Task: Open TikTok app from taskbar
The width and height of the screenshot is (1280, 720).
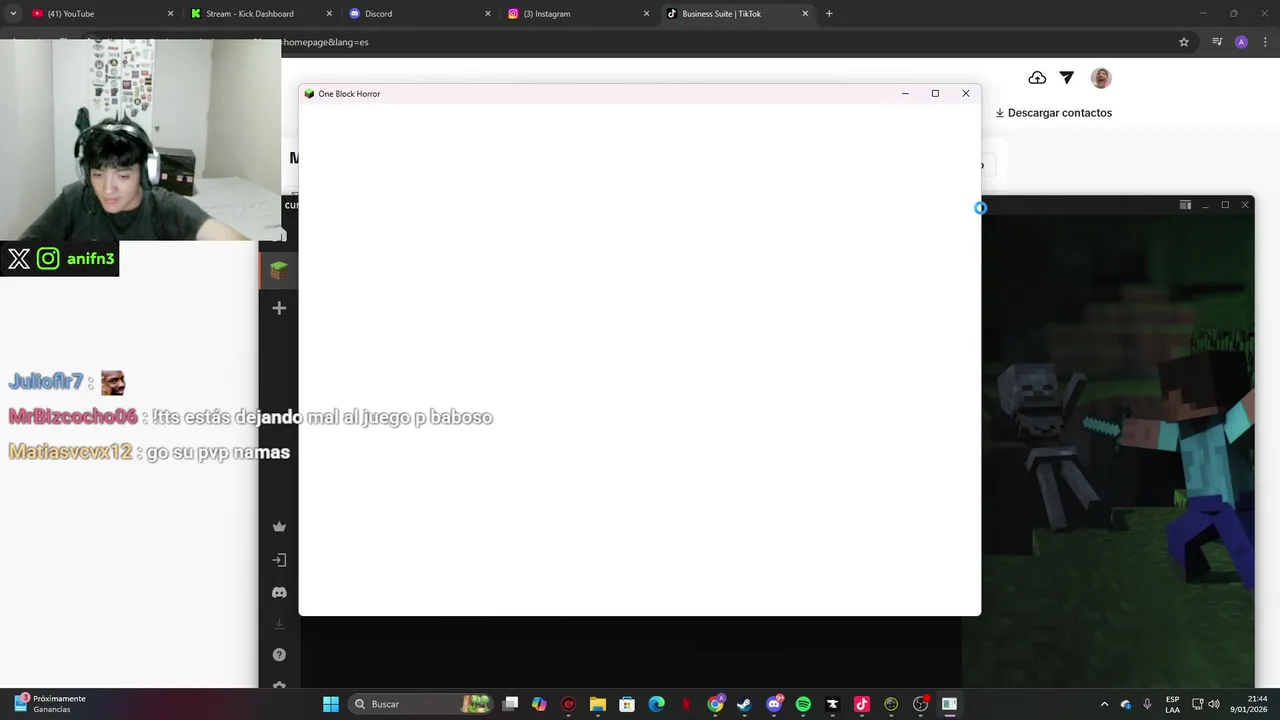Action: (x=862, y=704)
